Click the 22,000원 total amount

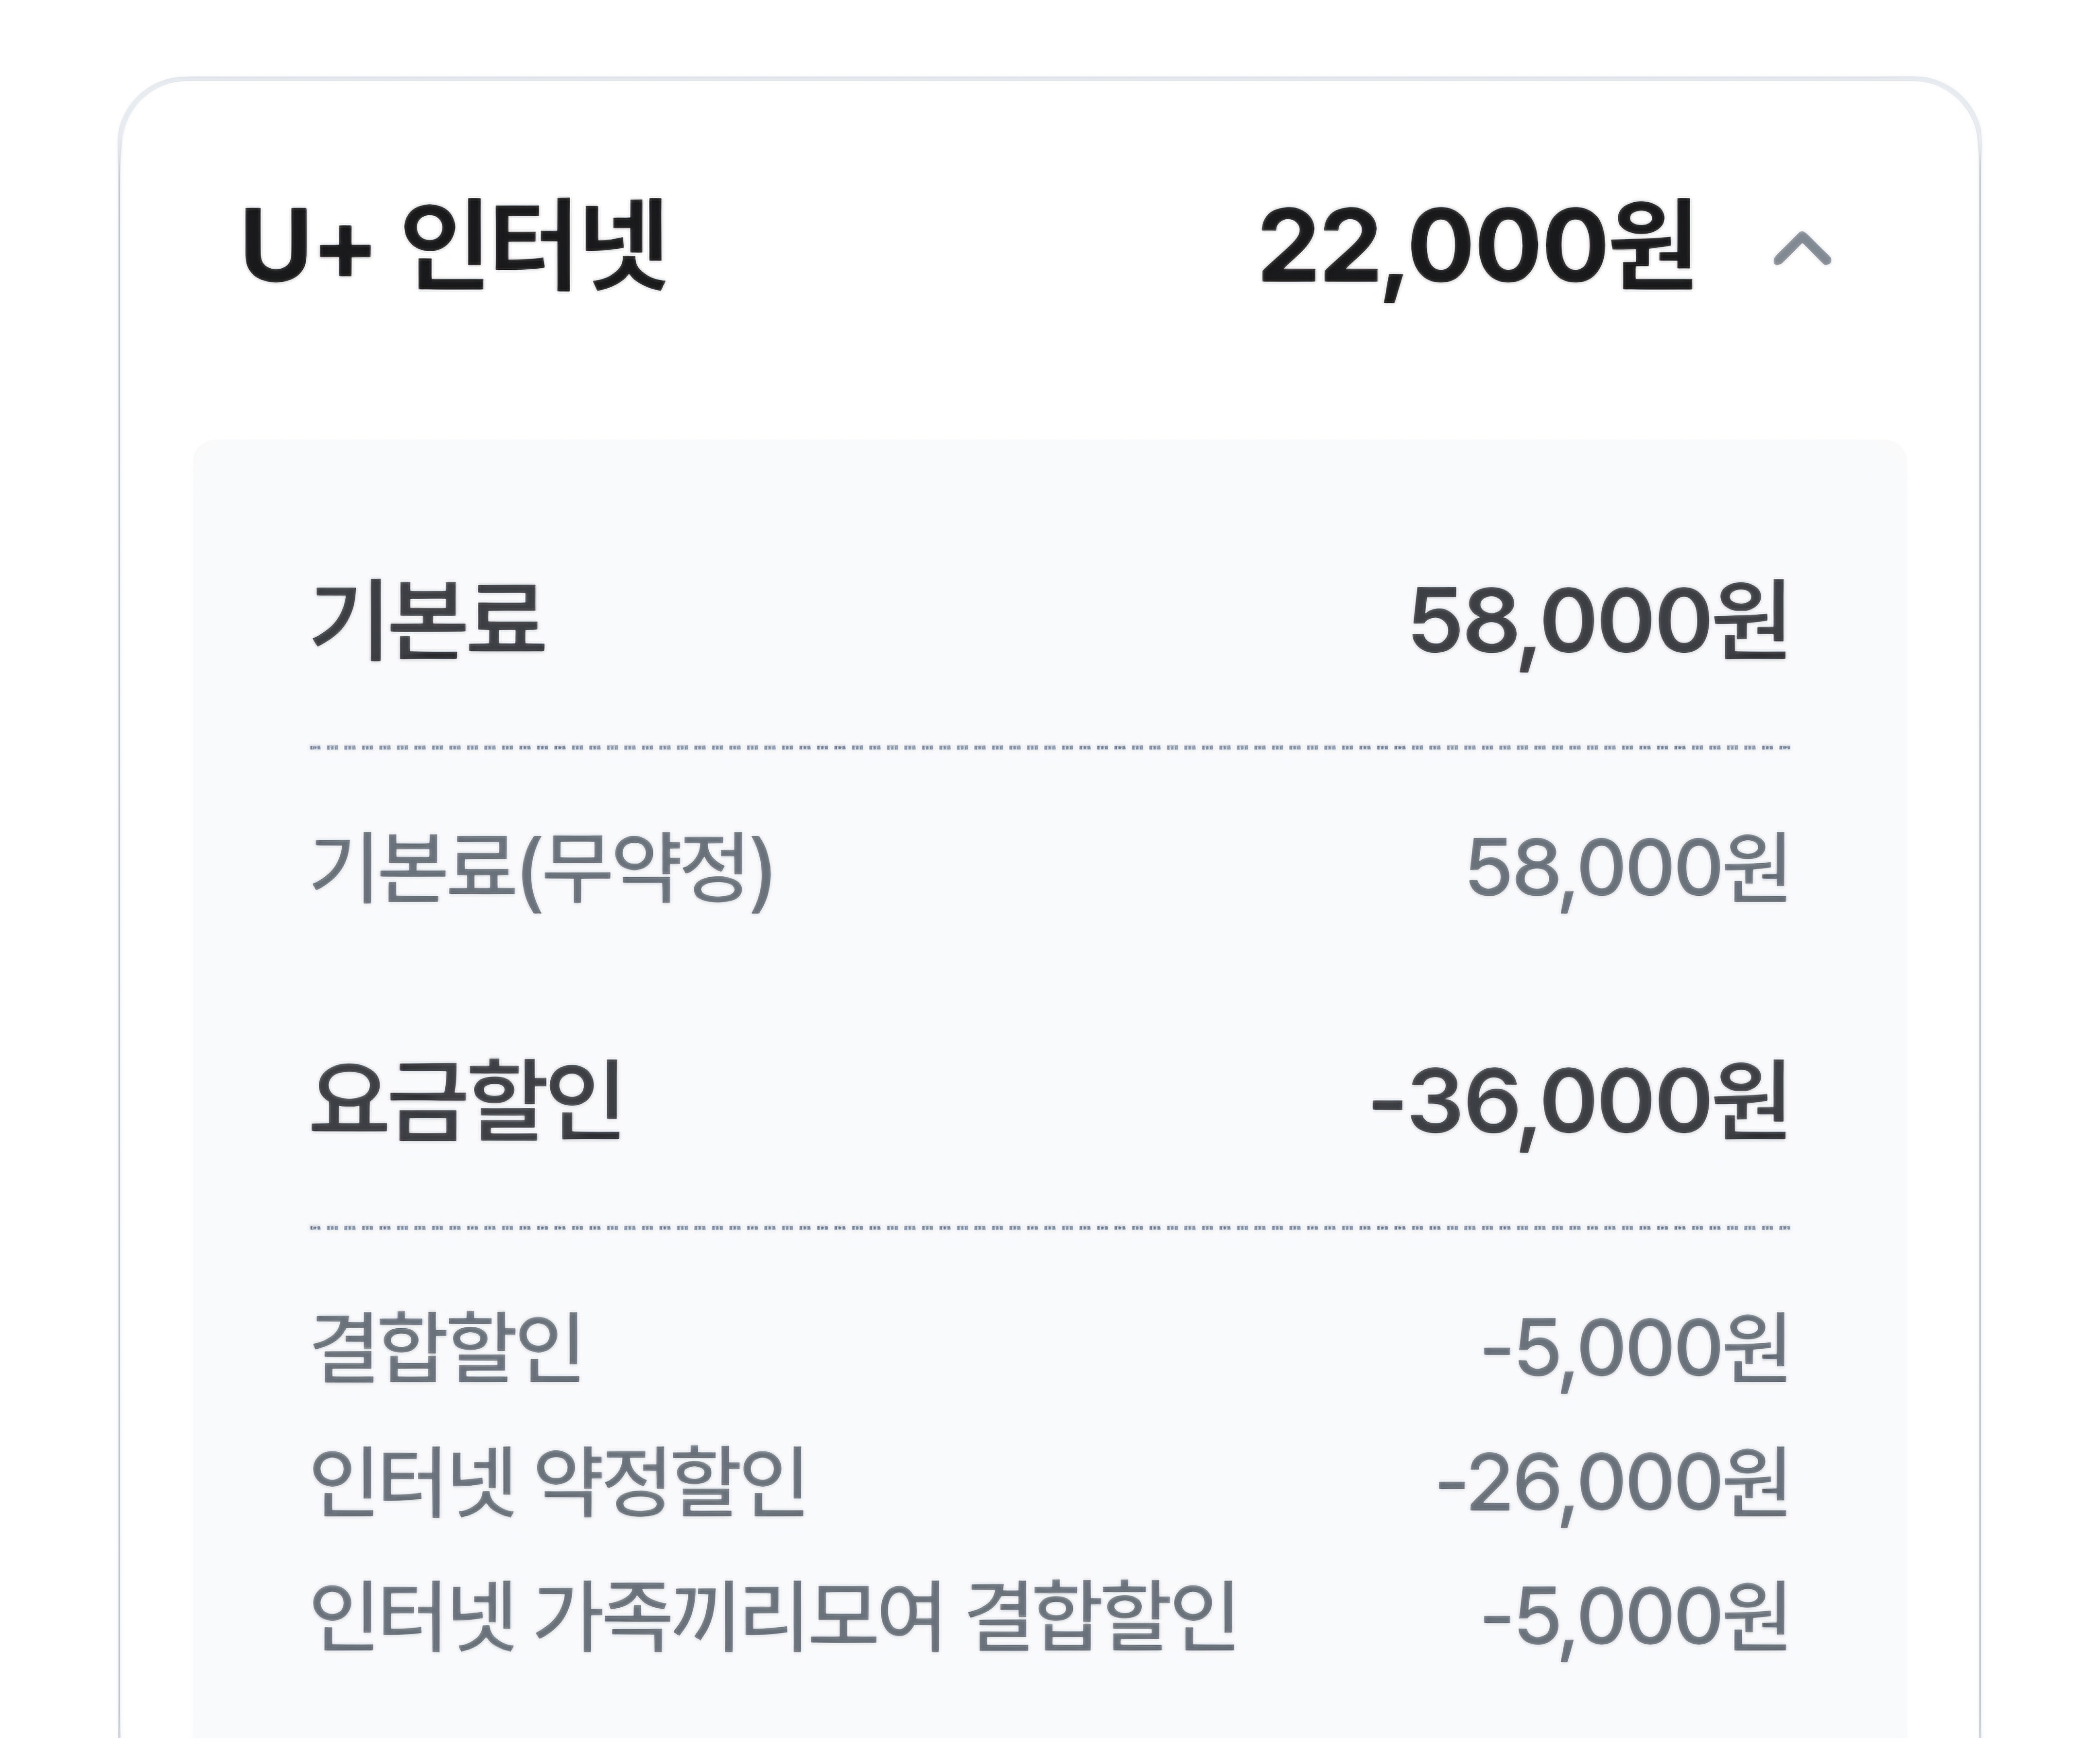[x=1475, y=247]
